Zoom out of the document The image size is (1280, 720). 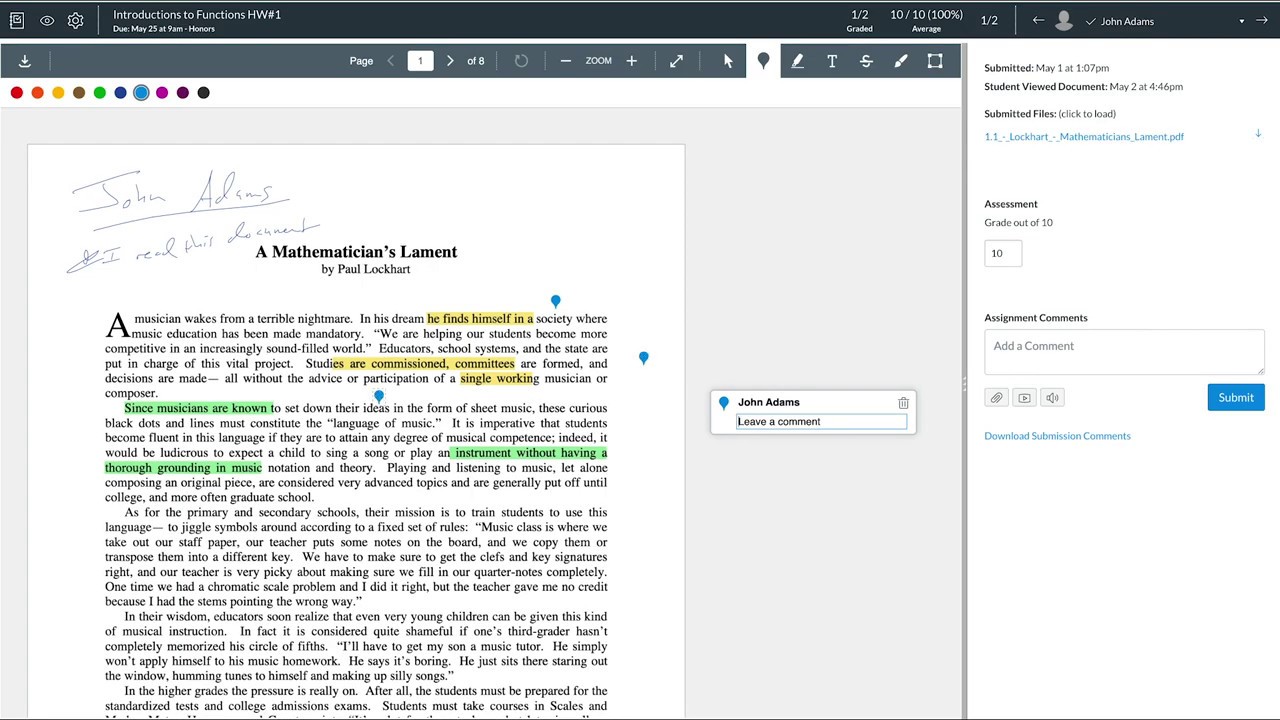tap(566, 61)
